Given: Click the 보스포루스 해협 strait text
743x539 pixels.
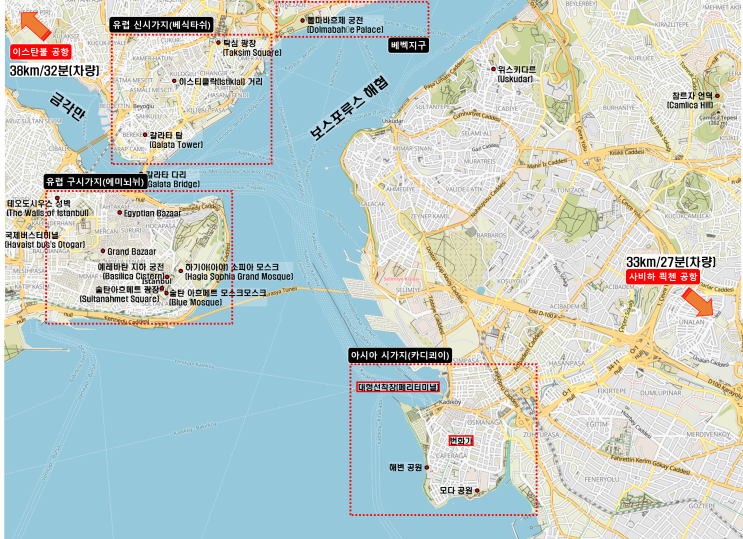Looking at the screenshot, I should point(350,107).
